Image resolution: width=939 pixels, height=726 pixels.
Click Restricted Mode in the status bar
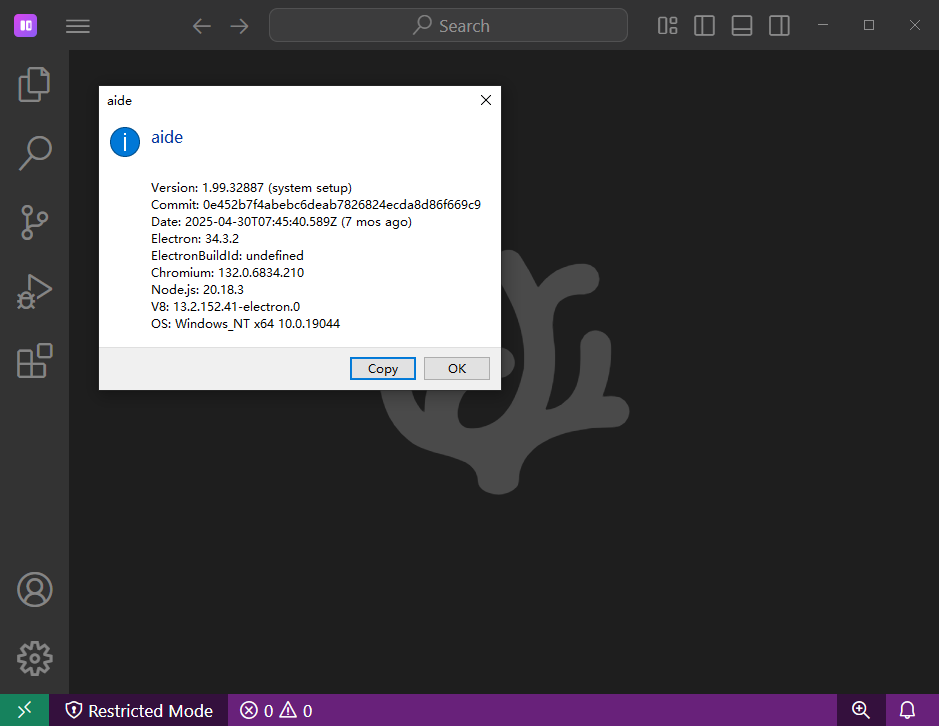pyautogui.click(x=139, y=710)
